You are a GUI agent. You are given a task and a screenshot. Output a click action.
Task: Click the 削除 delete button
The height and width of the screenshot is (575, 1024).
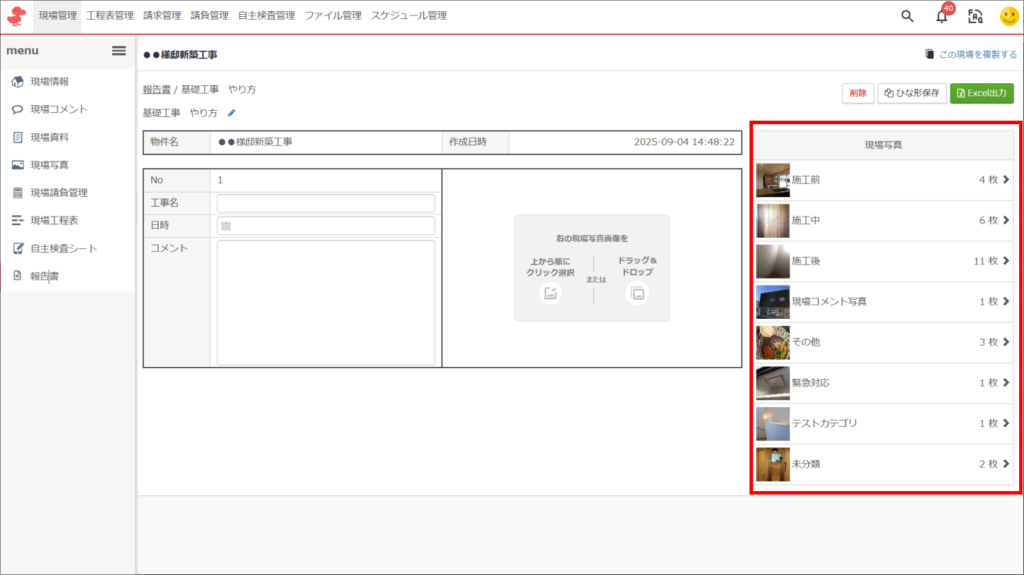858,93
